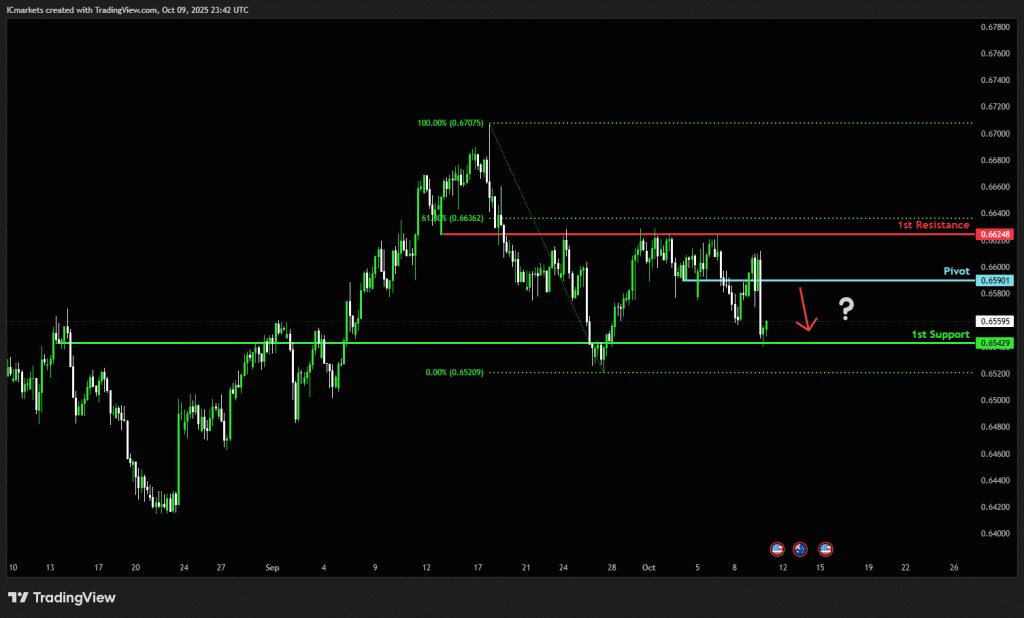Click the 0.00% (0.65209) Fibonacci label
This screenshot has width=1024, height=618.
pos(455,373)
